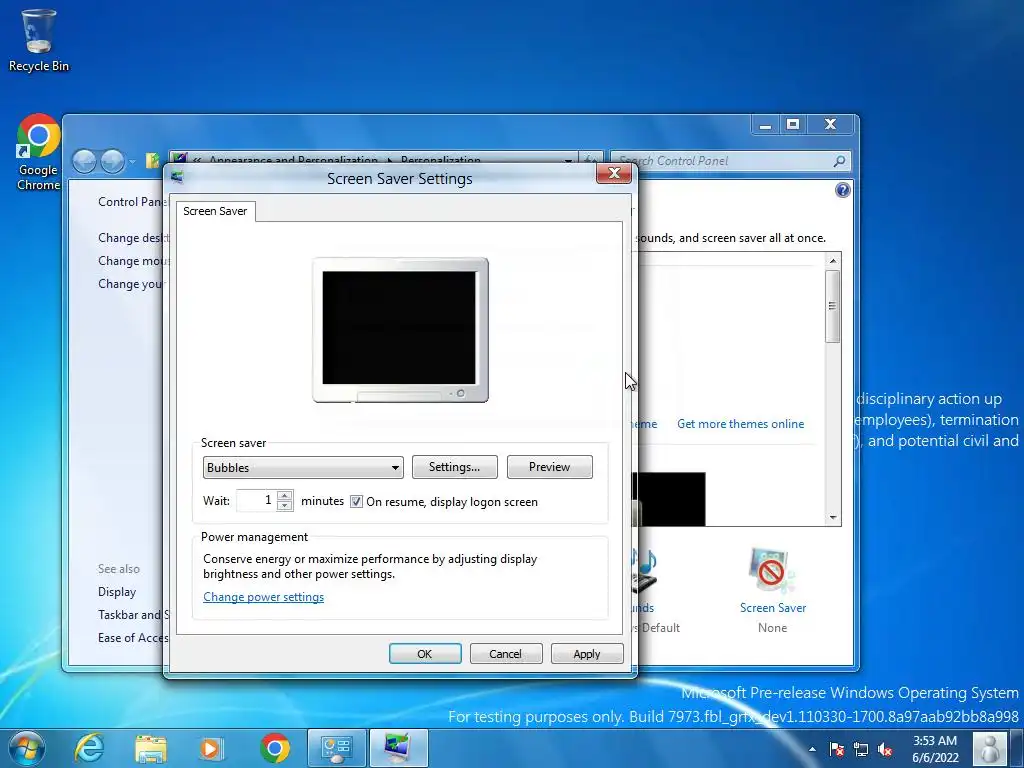The image size is (1024, 768).
Task: Expand the address bar dropdown in Control Panel
Action: tap(568, 161)
